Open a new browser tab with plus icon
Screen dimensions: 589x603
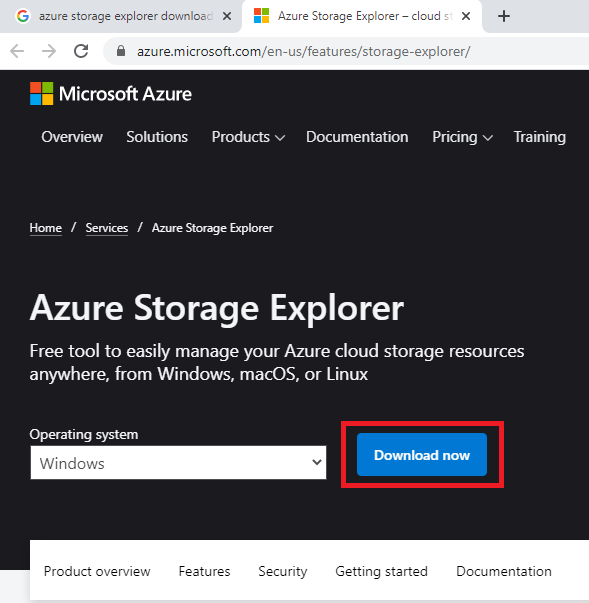coord(504,16)
